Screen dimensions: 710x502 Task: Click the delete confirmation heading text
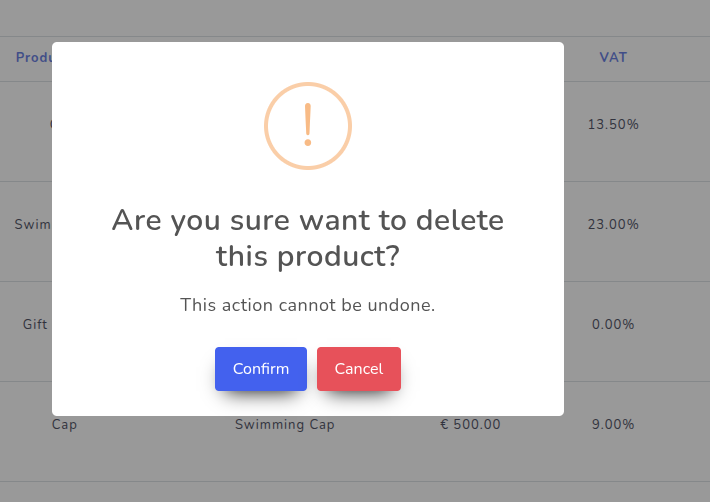[308, 238]
